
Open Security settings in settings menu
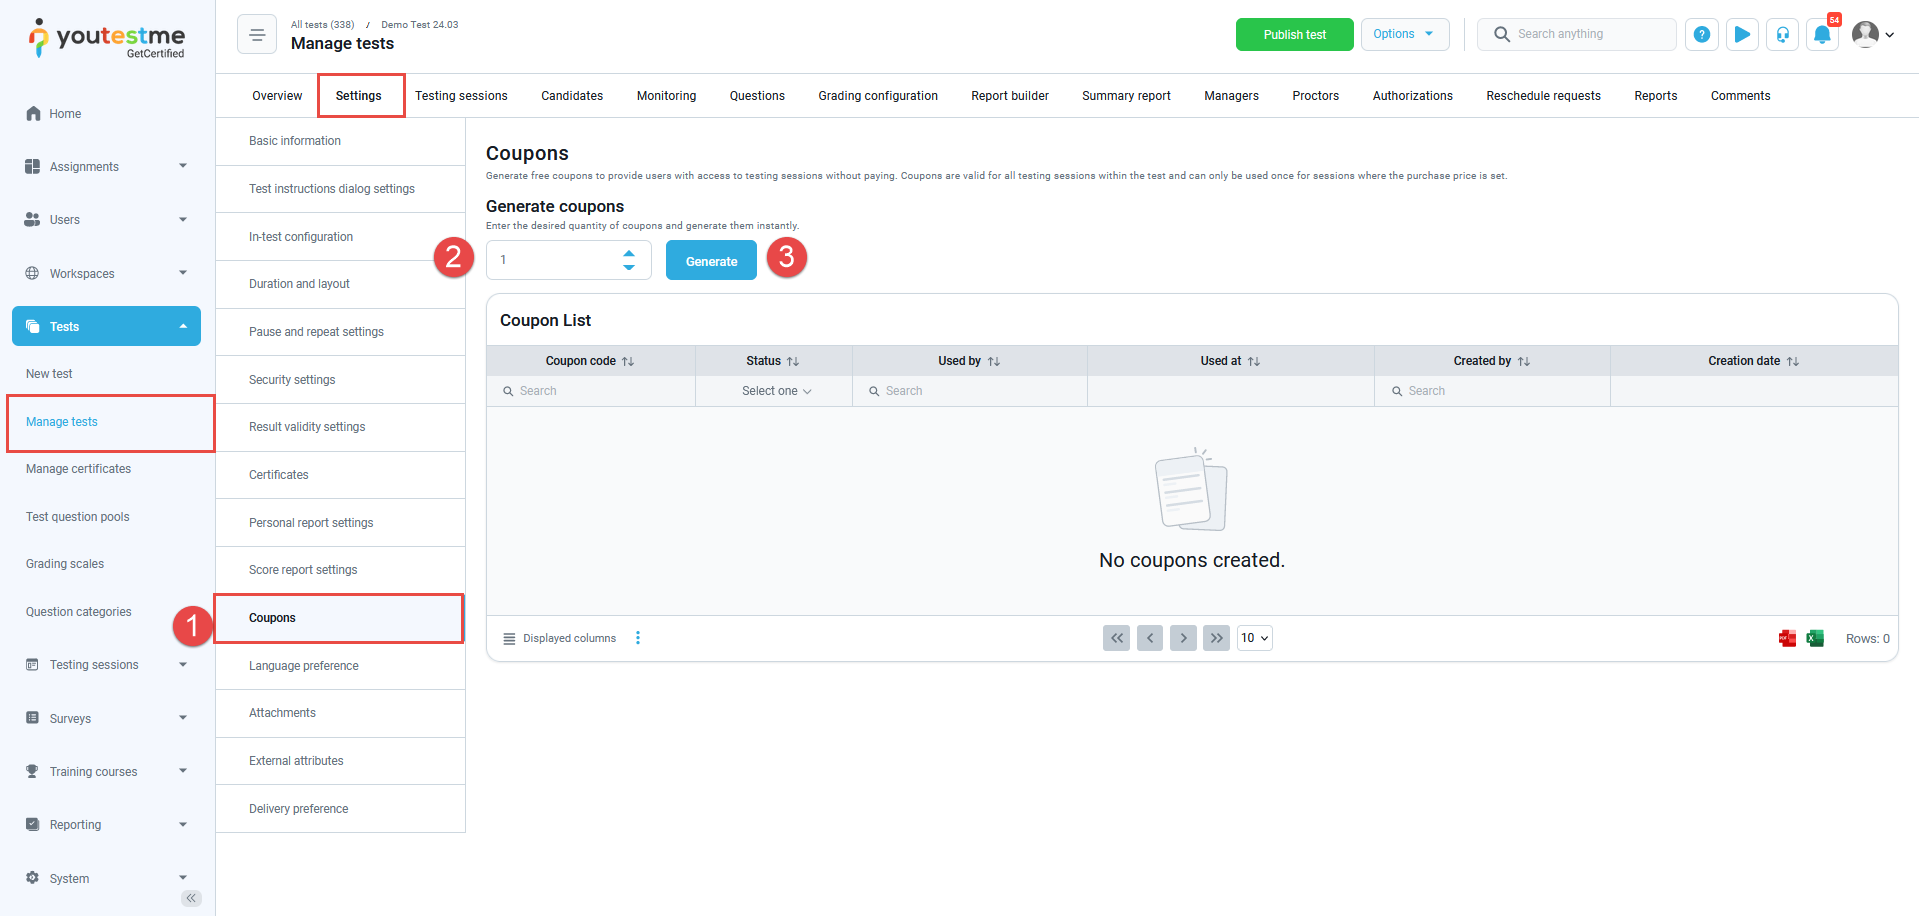pyautogui.click(x=292, y=380)
